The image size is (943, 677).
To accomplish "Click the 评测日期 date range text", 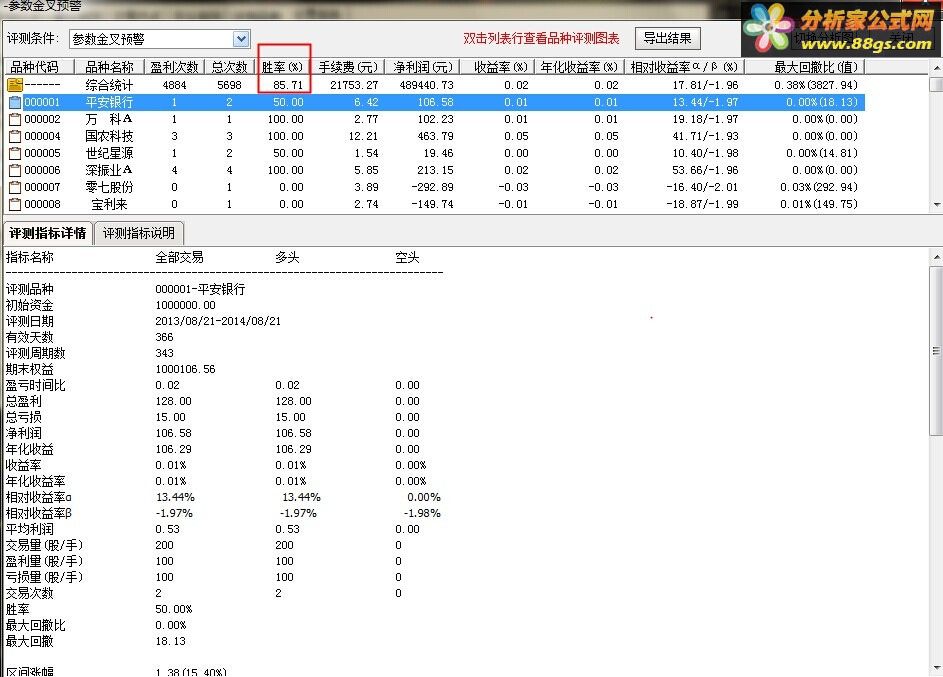I will coord(218,321).
